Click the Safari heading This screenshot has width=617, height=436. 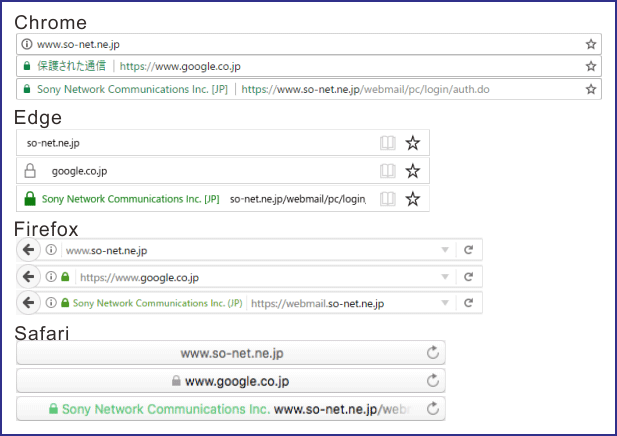[42, 333]
